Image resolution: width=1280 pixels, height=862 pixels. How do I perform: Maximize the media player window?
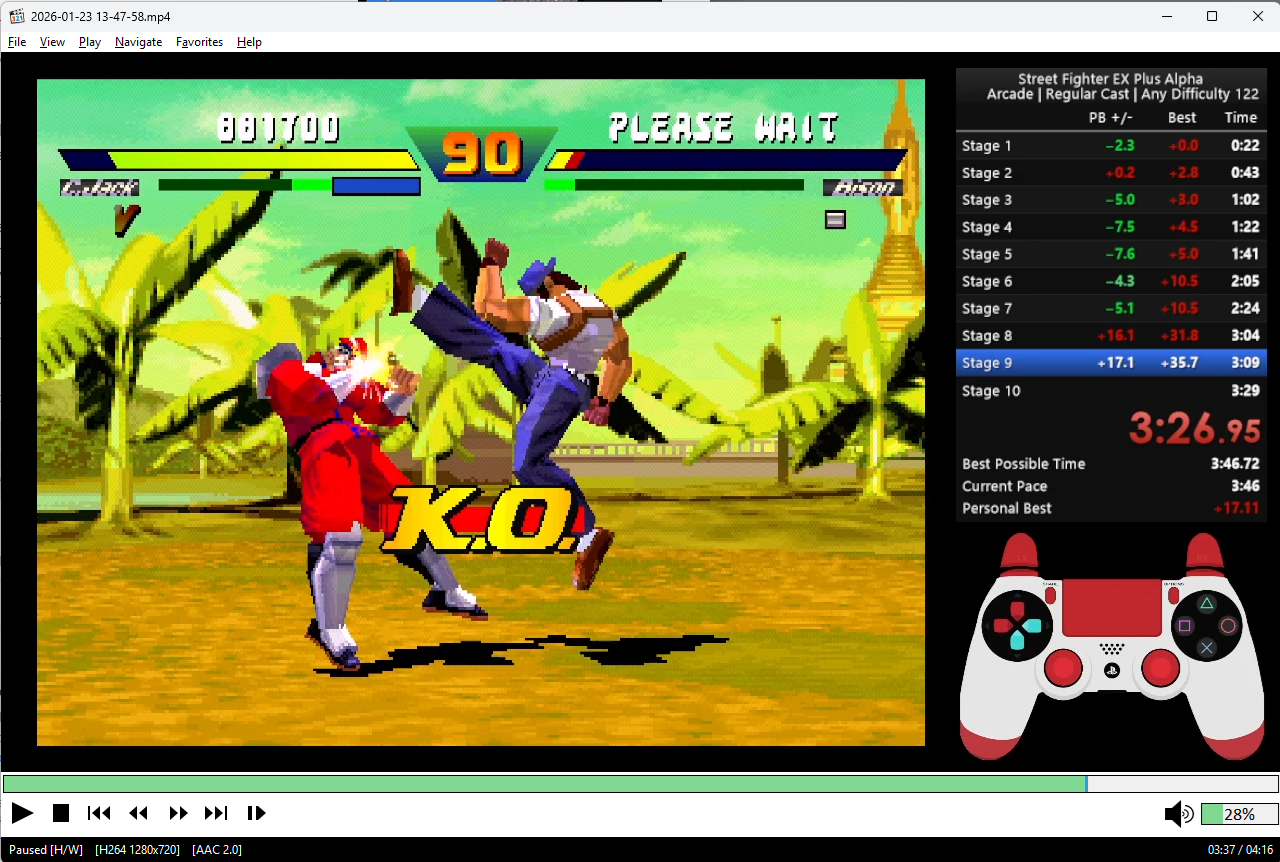(x=1212, y=16)
